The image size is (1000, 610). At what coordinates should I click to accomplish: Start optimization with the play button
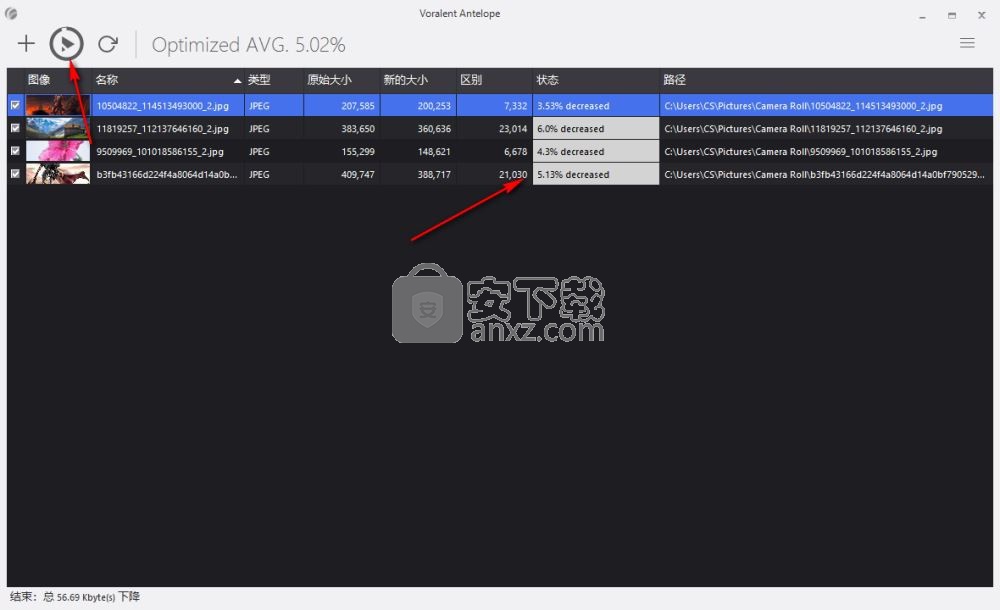click(x=67, y=43)
